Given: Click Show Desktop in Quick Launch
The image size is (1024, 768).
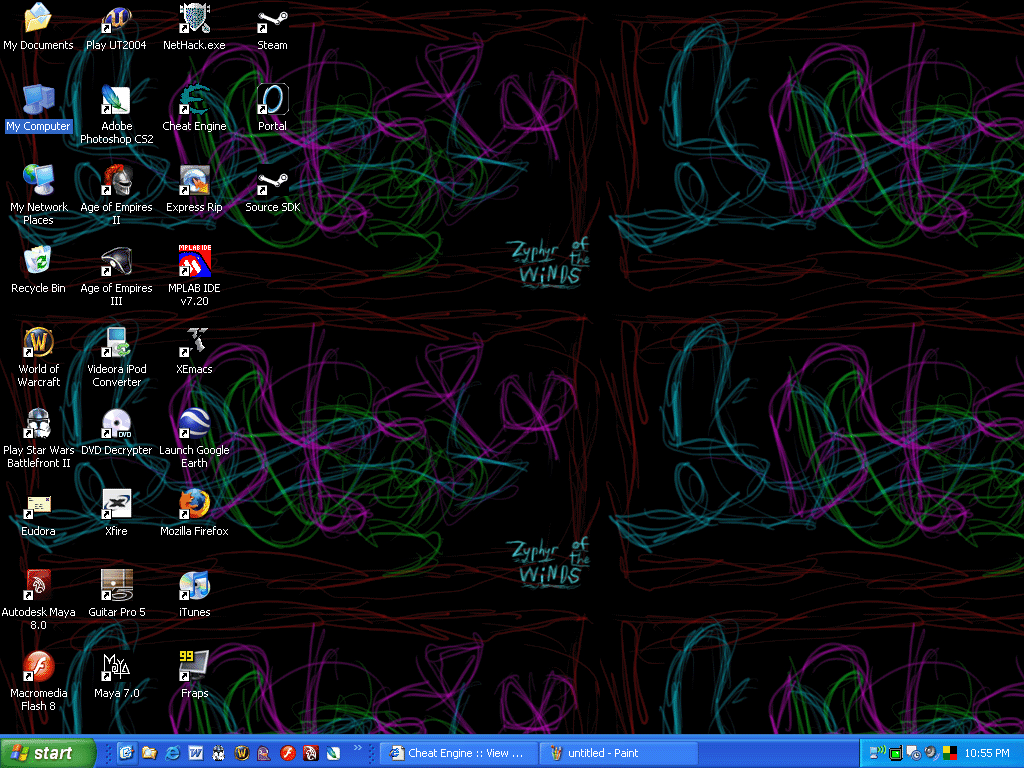Looking at the screenshot, I should (126, 753).
